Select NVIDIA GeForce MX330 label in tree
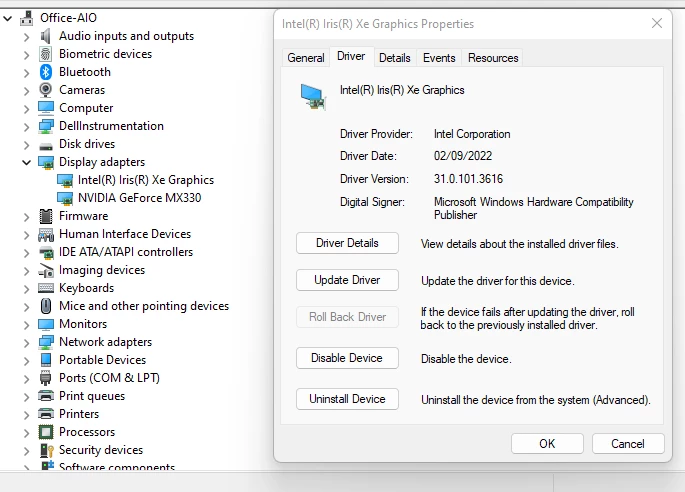 (x=139, y=198)
